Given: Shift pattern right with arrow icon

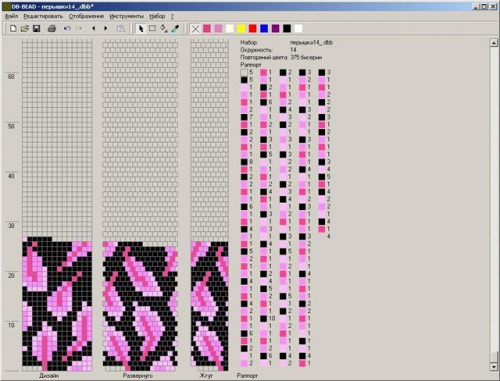Looking at the screenshot, I should (106, 29).
